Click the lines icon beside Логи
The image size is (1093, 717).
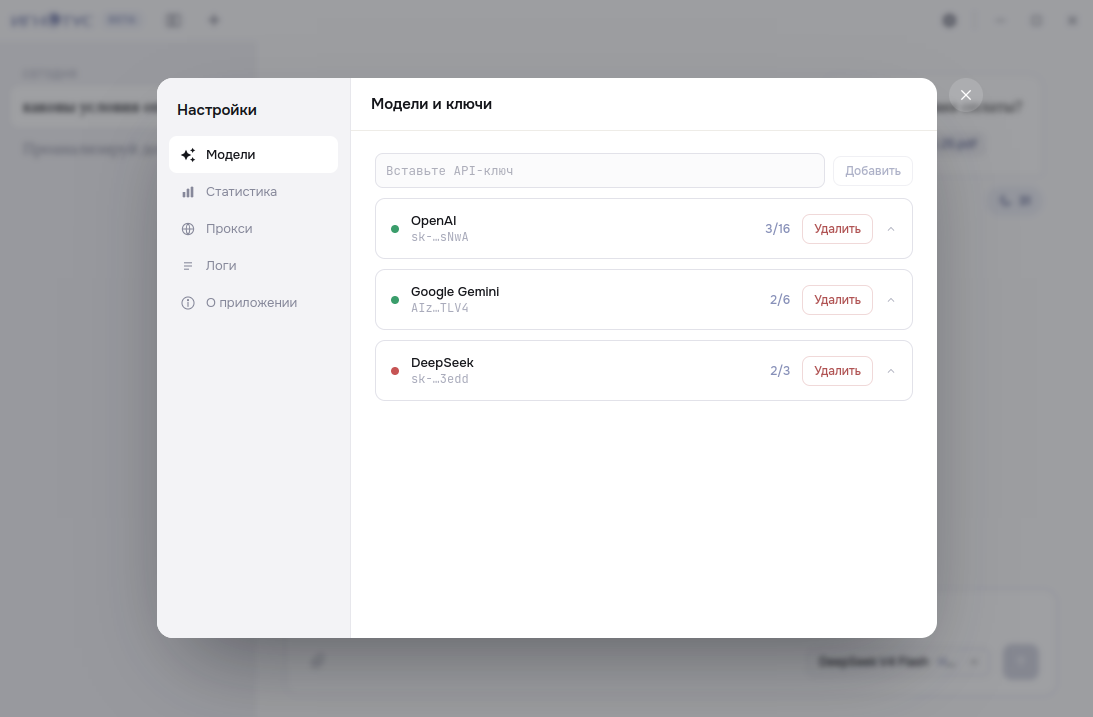coord(188,265)
